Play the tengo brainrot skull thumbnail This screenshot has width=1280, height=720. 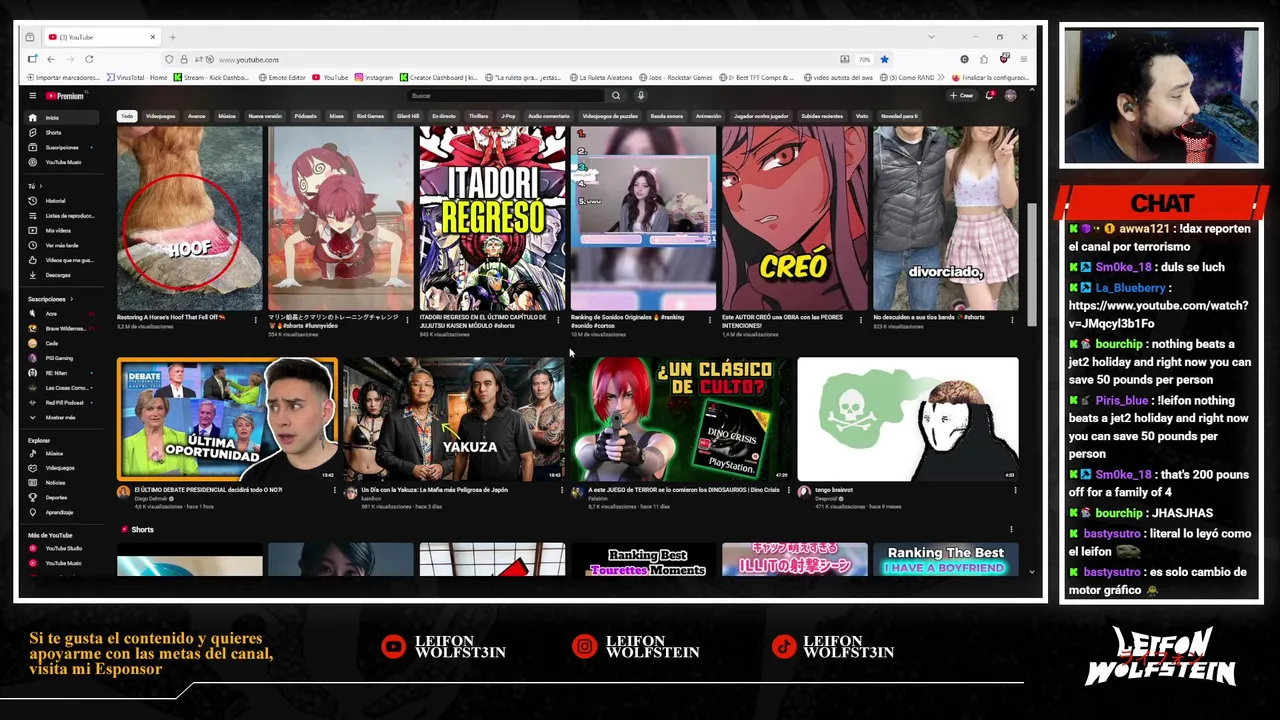(907, 419)
